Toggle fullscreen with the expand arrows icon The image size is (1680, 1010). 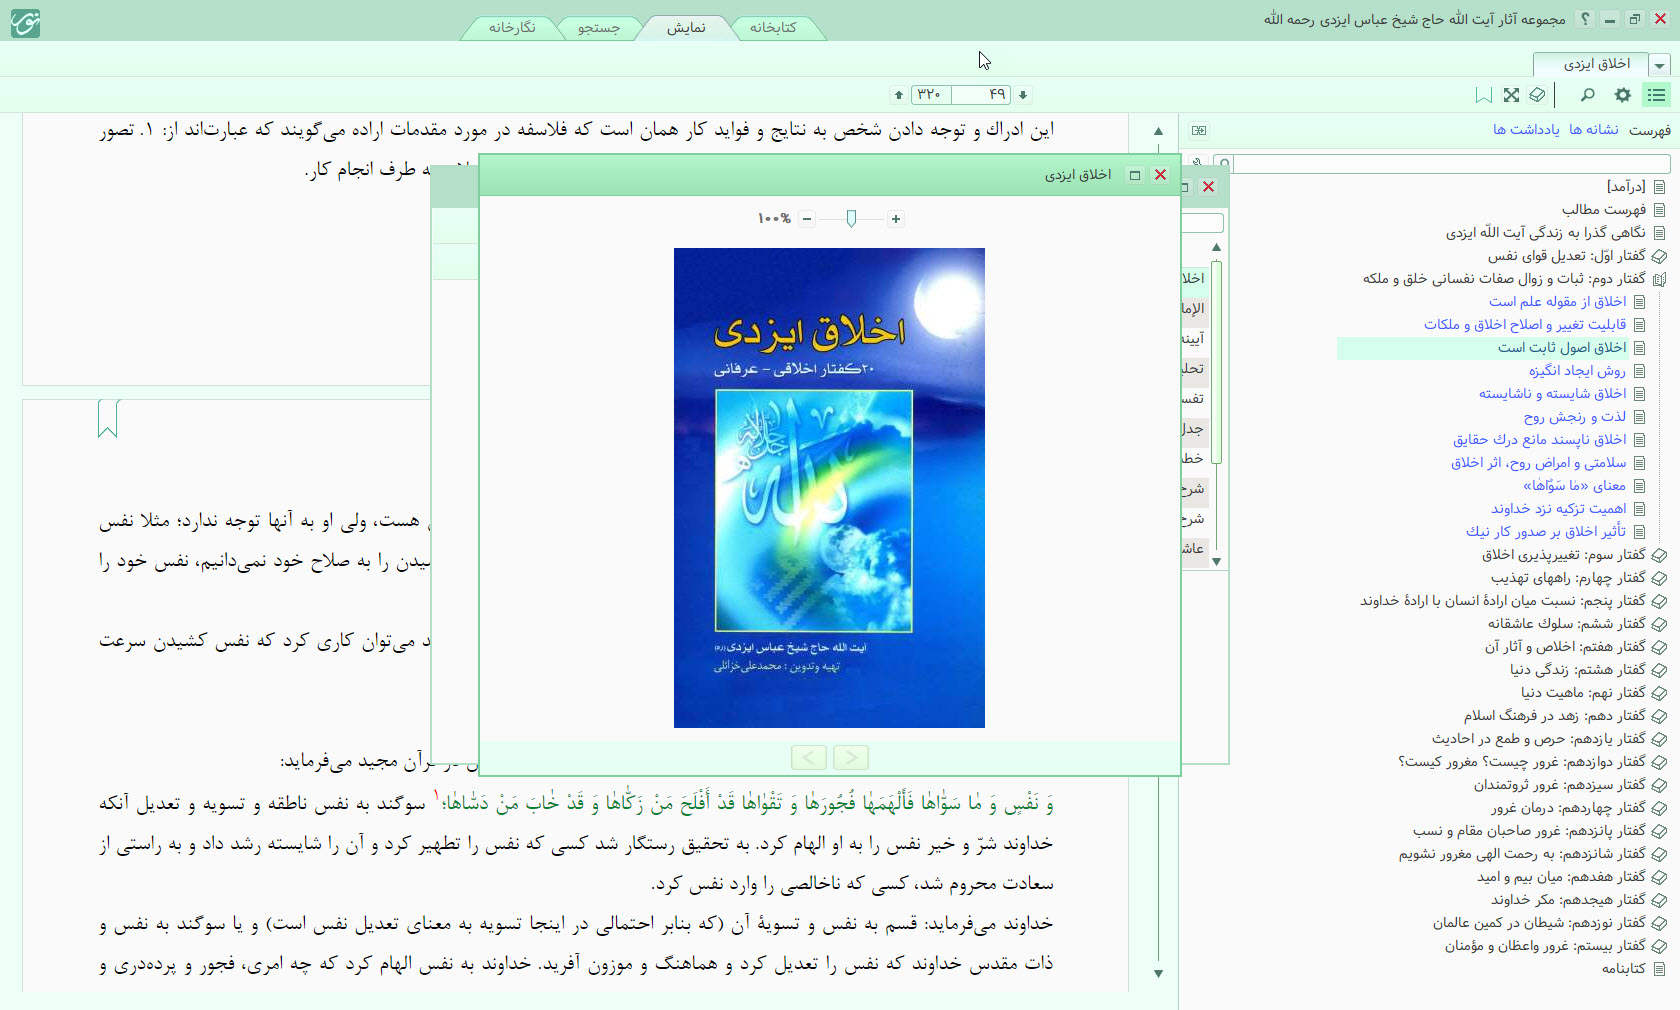1511,95
